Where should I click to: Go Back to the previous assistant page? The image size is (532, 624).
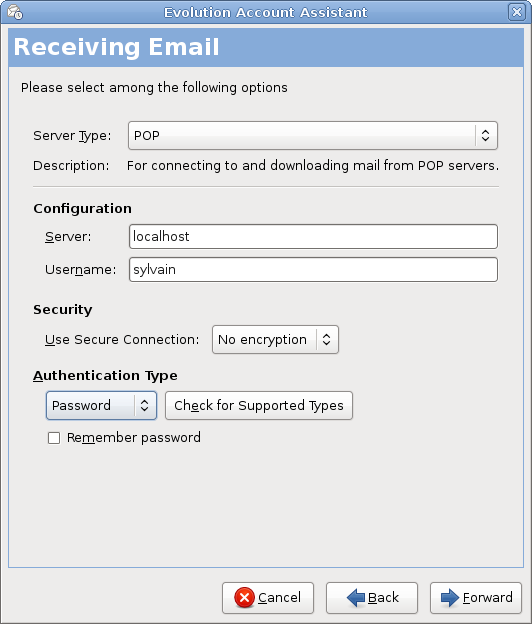372,598
